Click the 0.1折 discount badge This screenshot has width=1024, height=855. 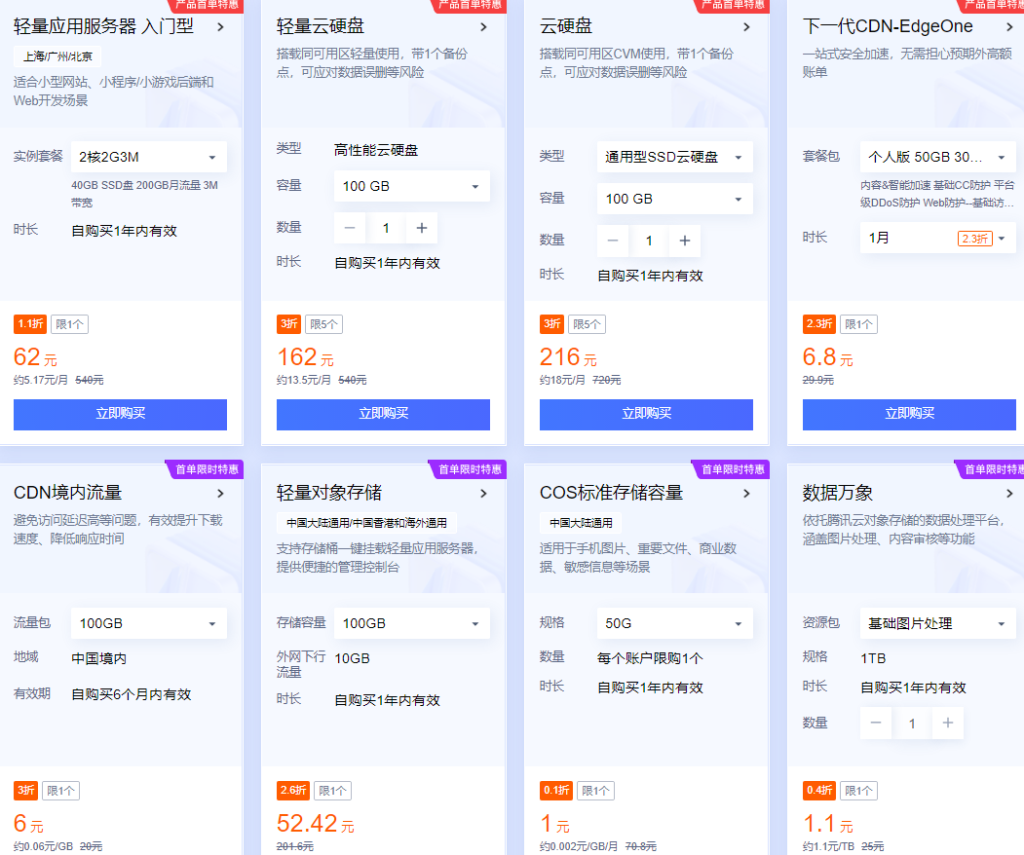coord(556,790)
